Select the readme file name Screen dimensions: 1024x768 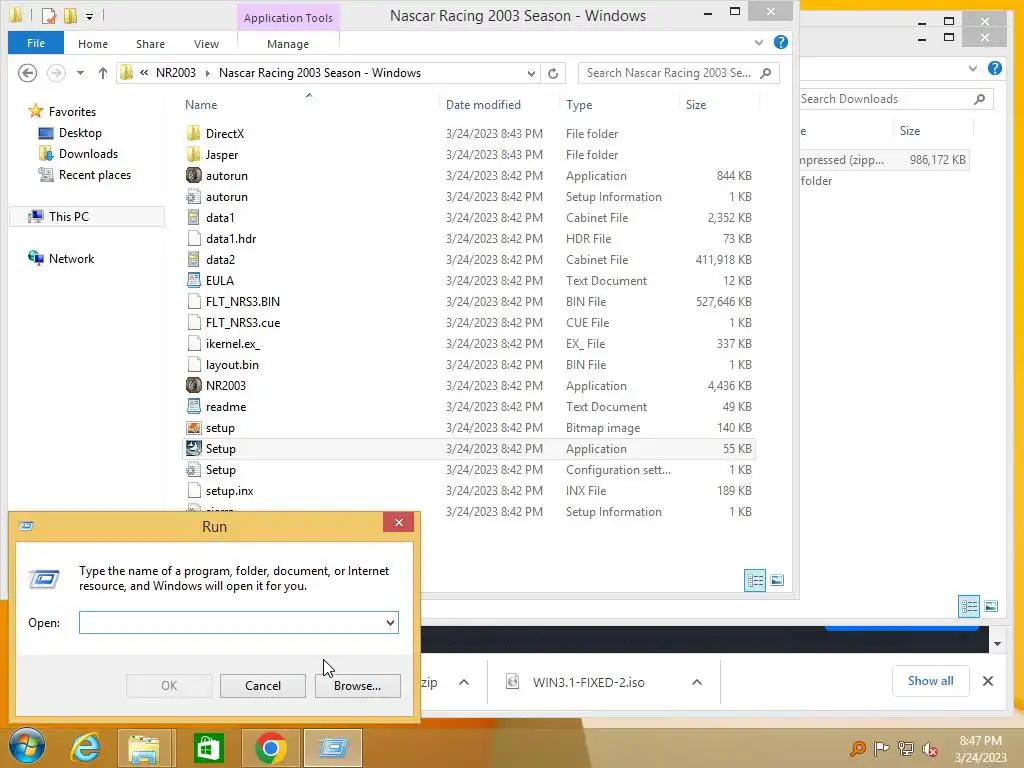(226, 407)
